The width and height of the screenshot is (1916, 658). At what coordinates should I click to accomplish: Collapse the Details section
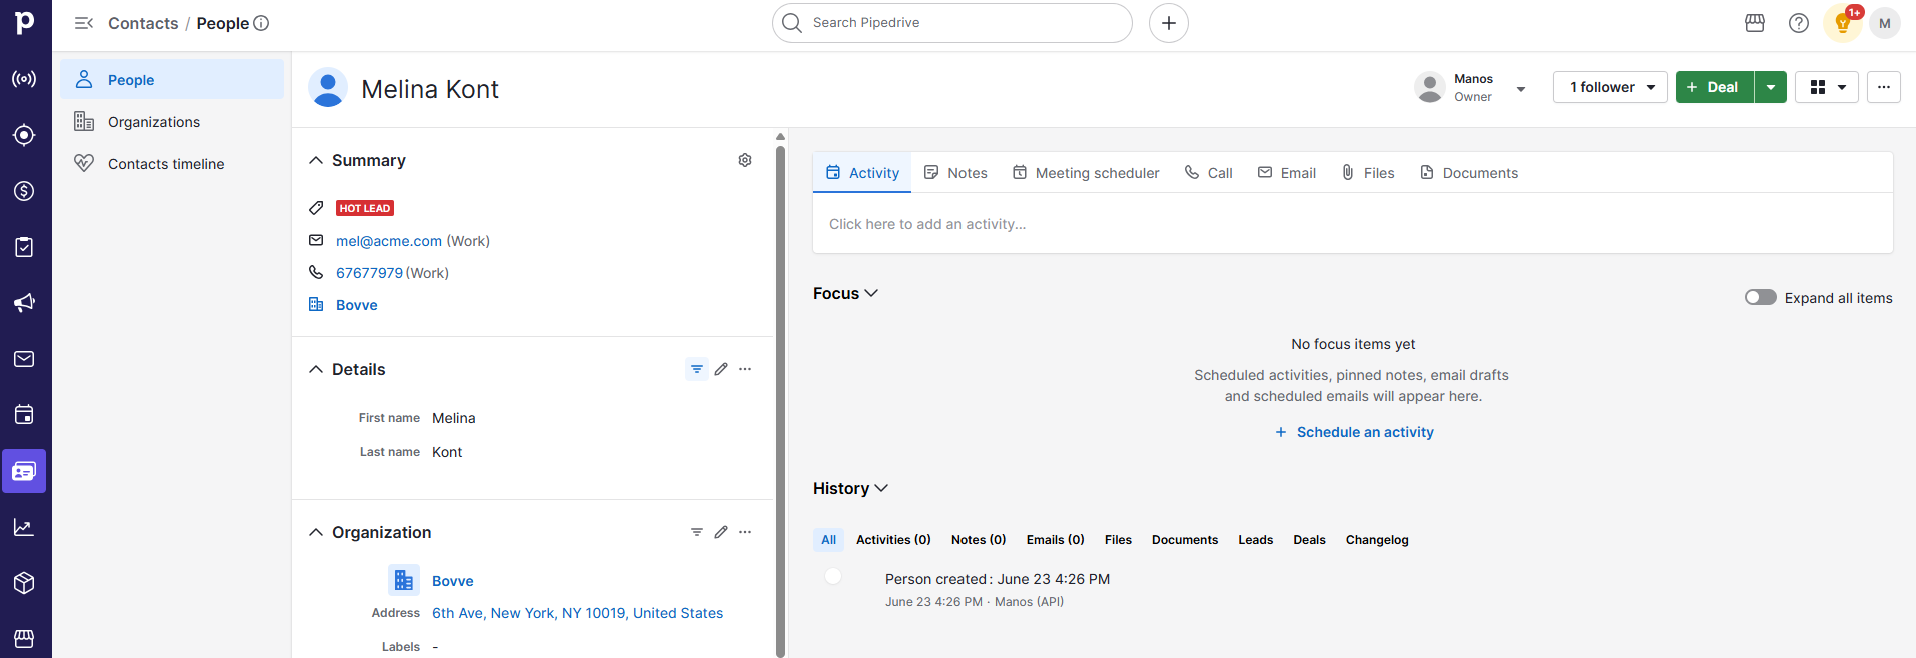tap(316, 369)
